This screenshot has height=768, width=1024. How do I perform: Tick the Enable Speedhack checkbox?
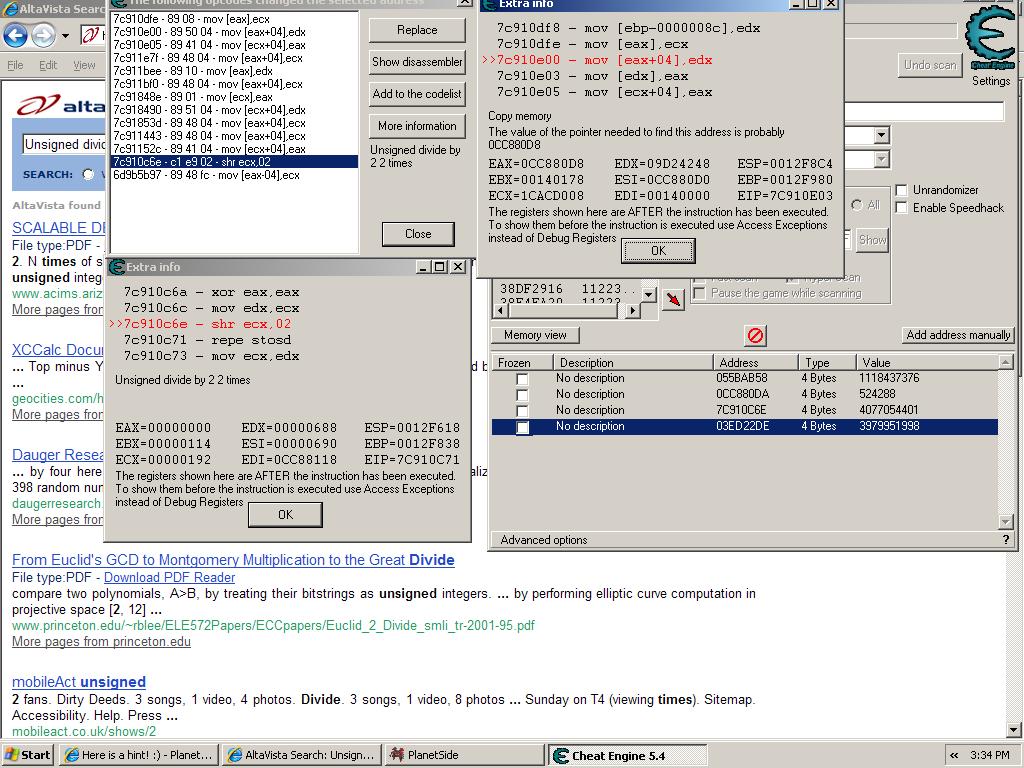point(902,208)
